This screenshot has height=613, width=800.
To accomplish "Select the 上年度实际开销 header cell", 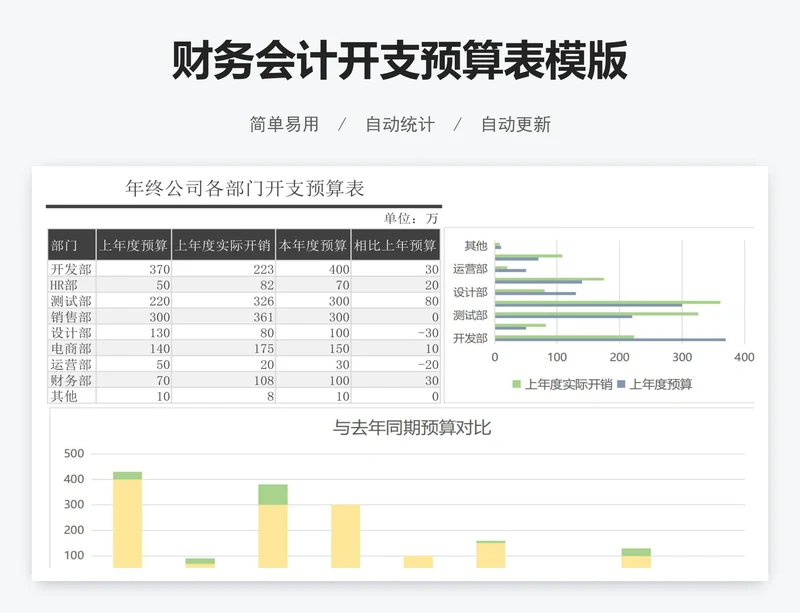I will tap(223, 245).
